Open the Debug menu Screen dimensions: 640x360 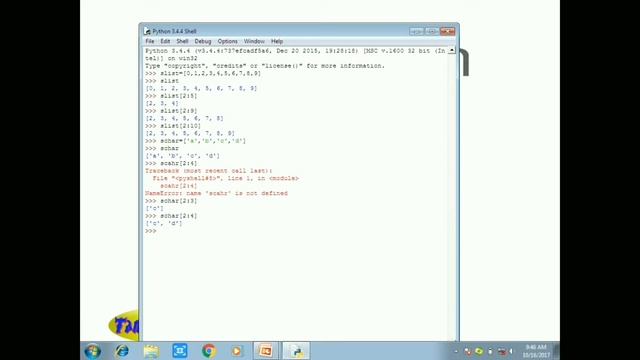pos(202,41)
